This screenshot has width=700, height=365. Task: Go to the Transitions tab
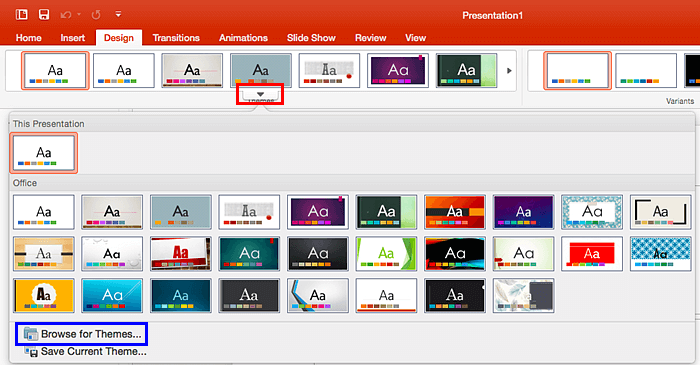[176, 38]
